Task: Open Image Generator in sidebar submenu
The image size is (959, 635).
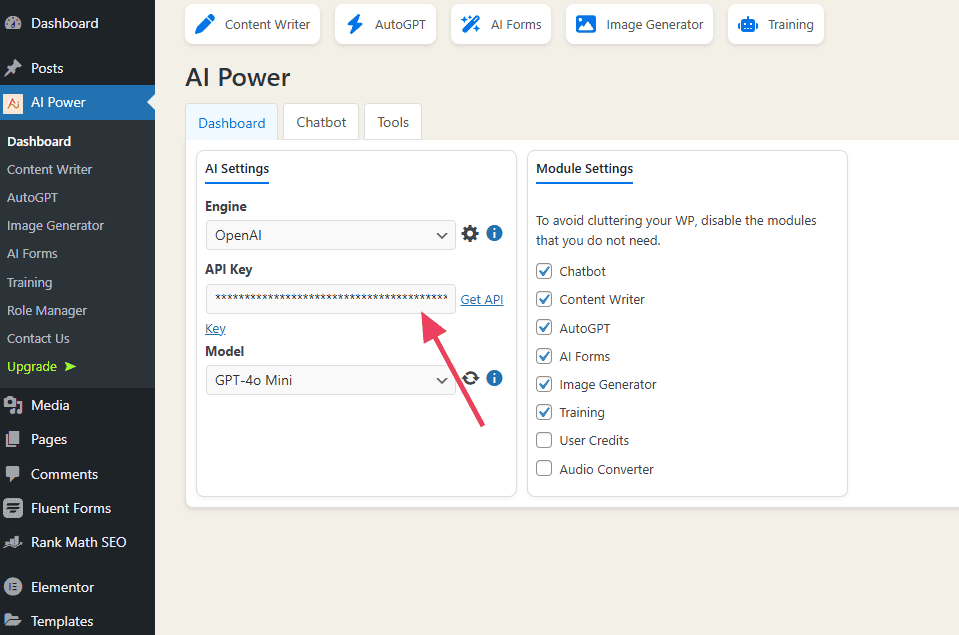Action: 56,226
